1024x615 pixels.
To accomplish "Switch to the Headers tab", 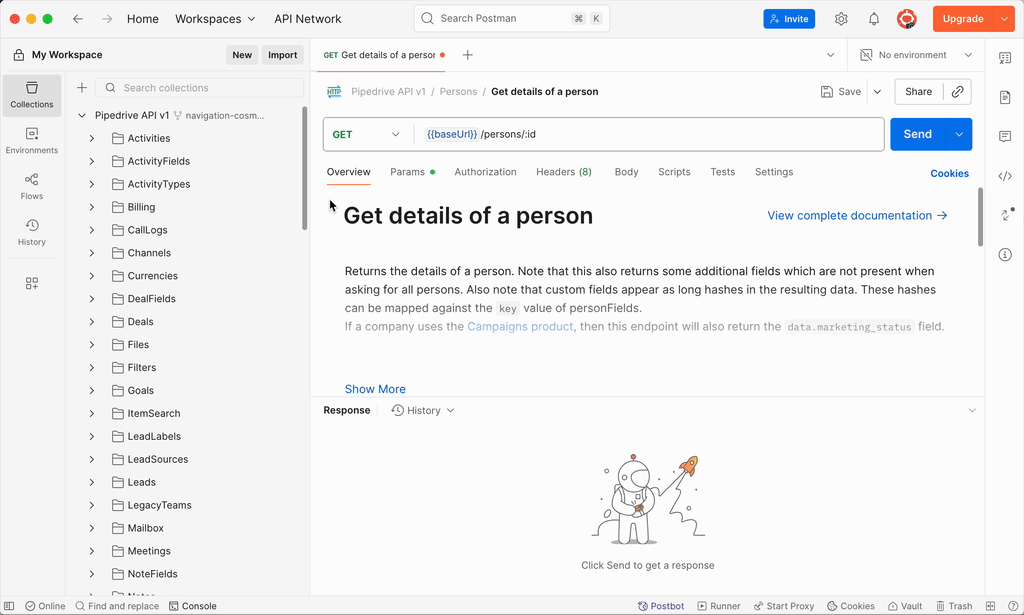I will point(564,172).
